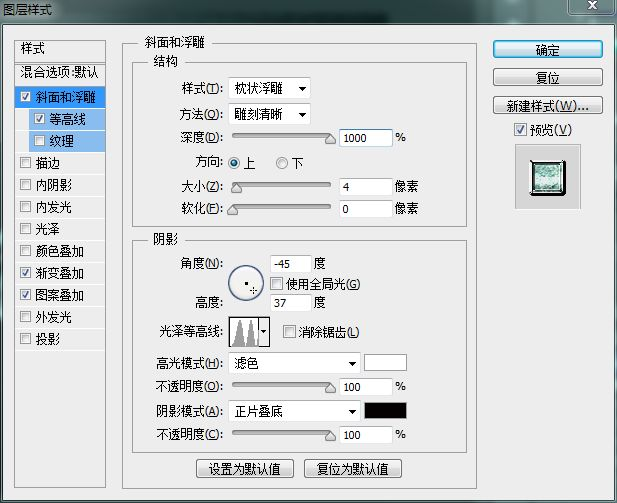Image resolution: width=617 pixels, height=503 pixels.
Task: Open the 阴影模式 dropdown showing 正片叠底
Action: coord(294,411)
